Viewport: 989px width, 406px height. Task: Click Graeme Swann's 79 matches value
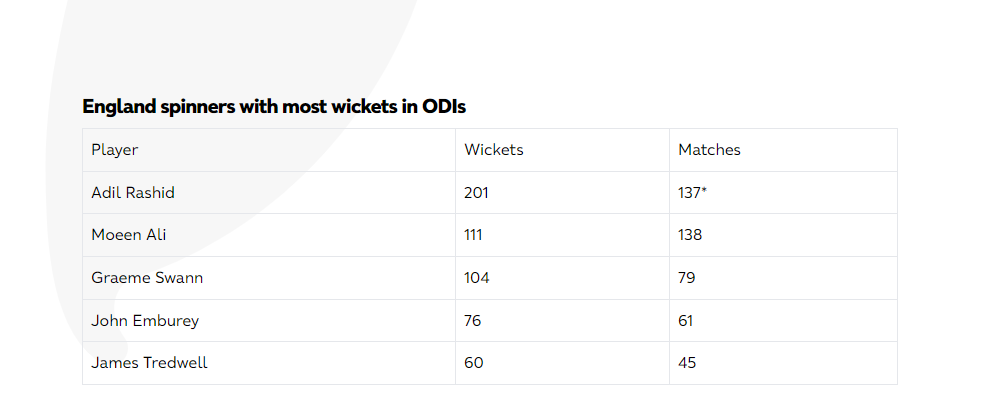coord(687,278)
